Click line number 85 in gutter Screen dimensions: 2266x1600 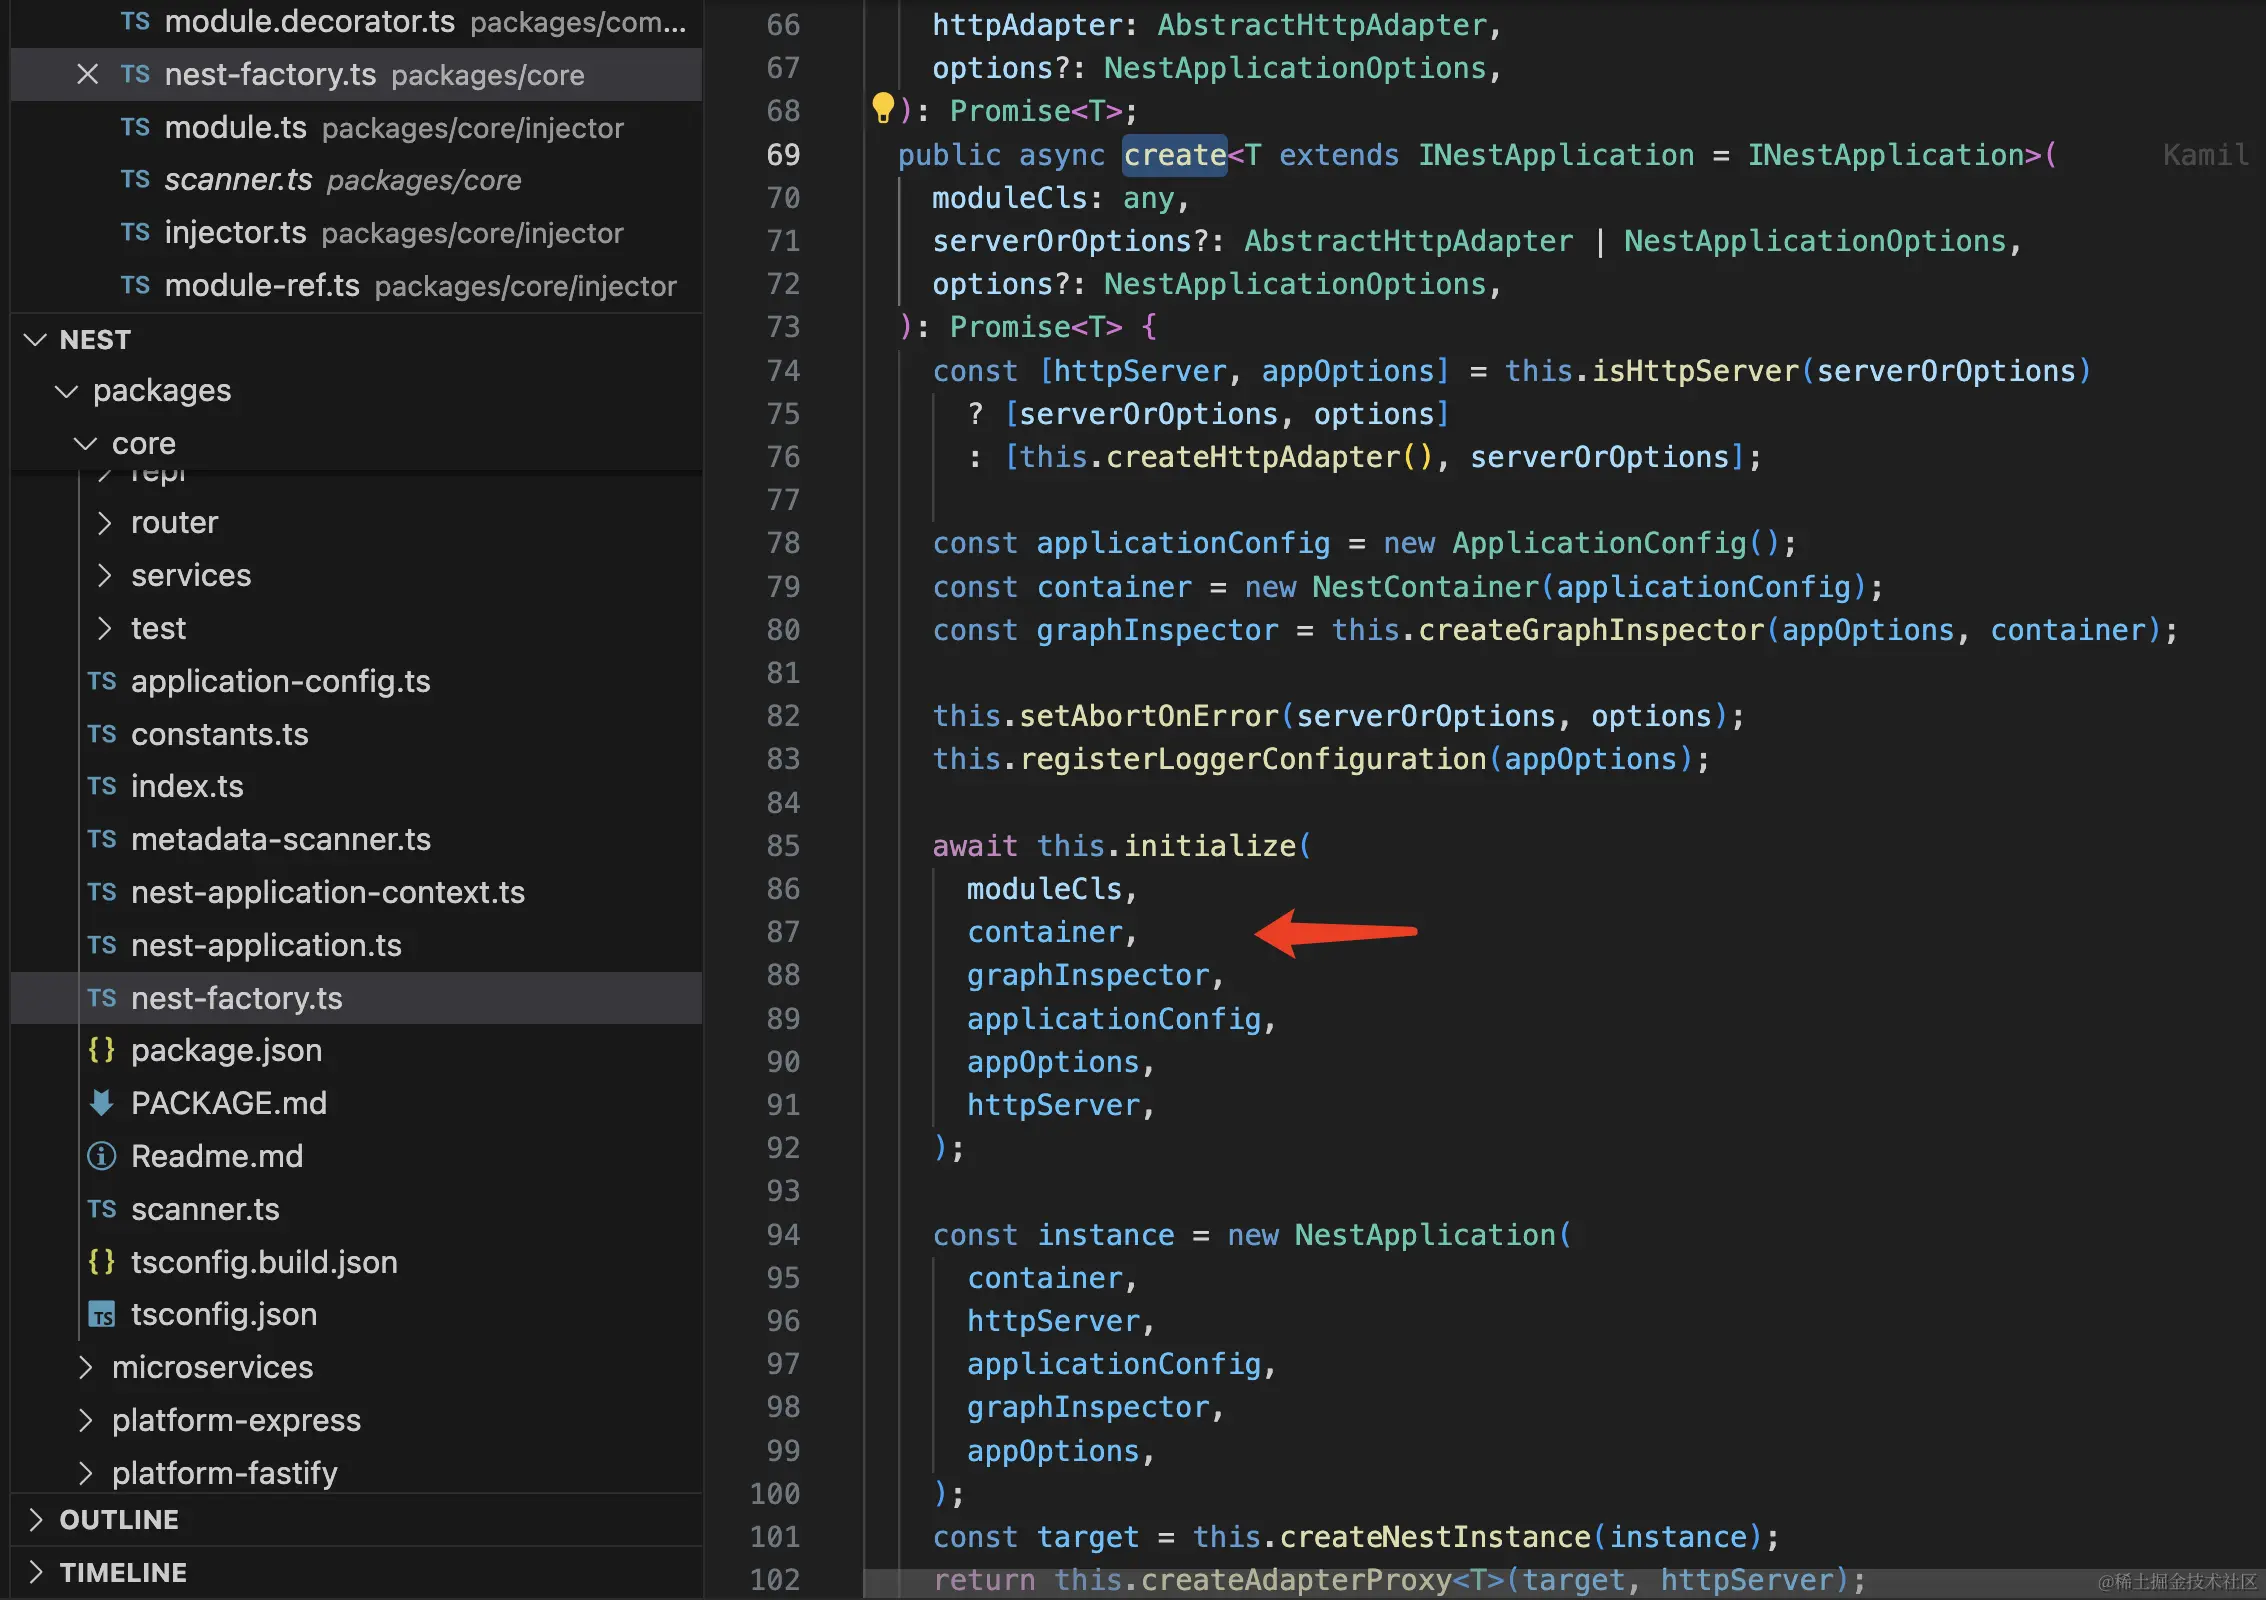point(783,846)
